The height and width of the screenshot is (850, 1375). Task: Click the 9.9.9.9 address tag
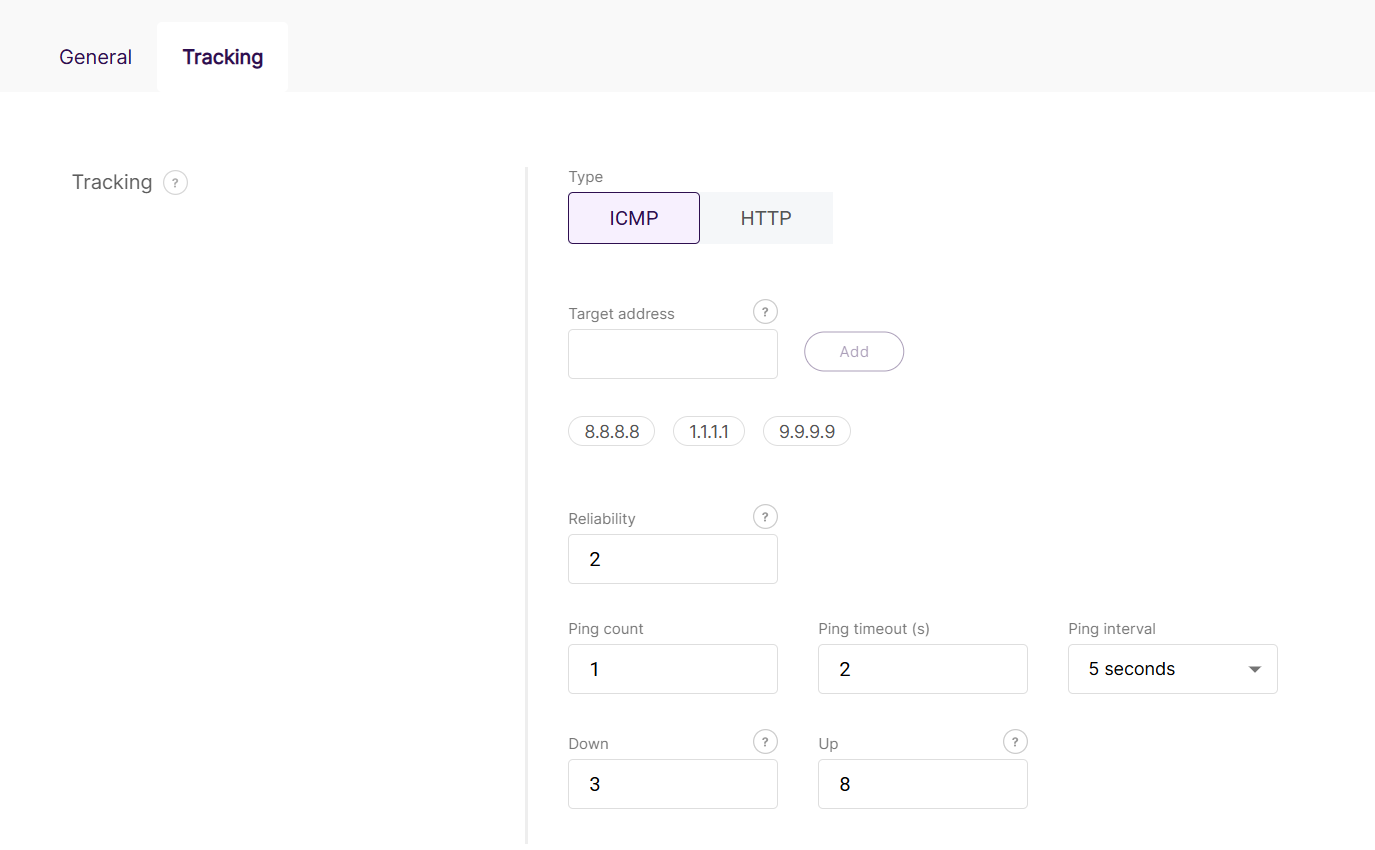[807, 432]
